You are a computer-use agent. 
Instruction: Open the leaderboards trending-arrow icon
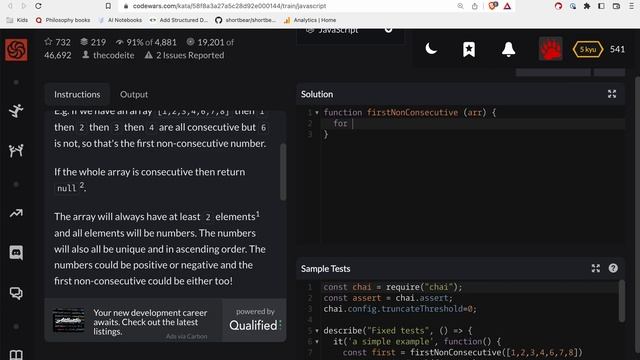[x=16, y=213]
